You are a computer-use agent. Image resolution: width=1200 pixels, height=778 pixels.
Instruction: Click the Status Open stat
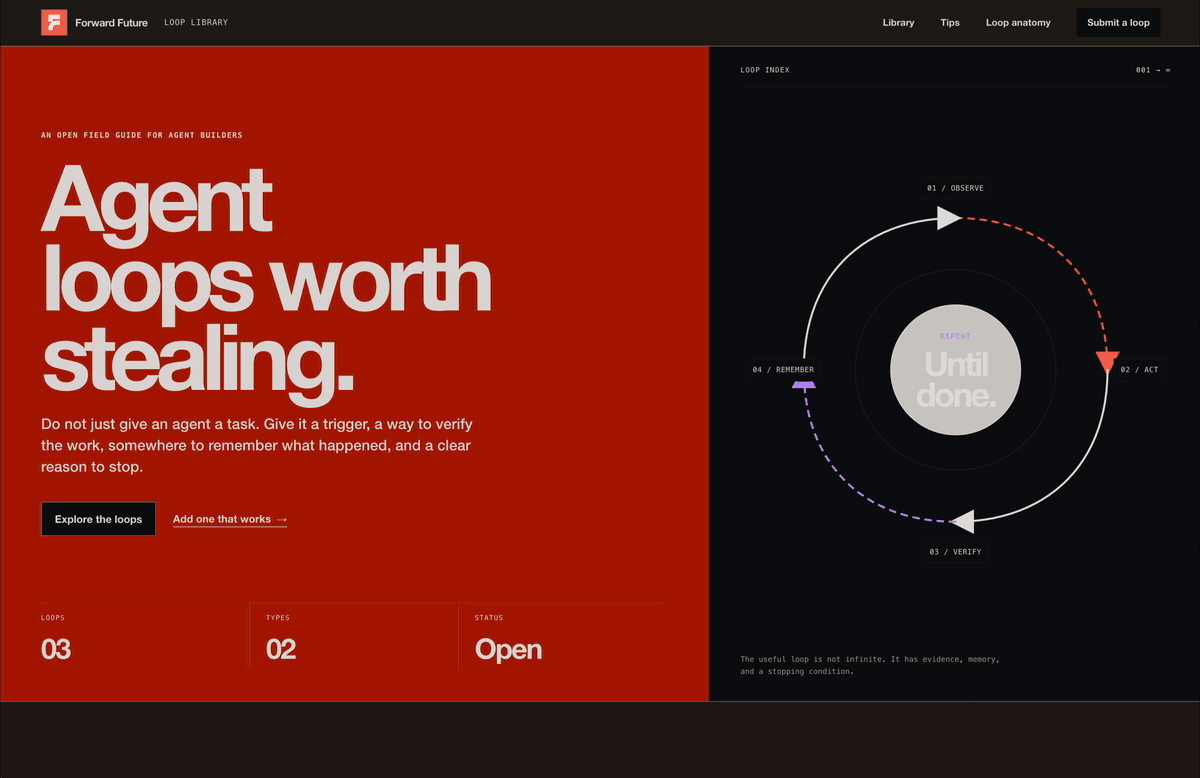pyautogui.click(x=508, y=638)
